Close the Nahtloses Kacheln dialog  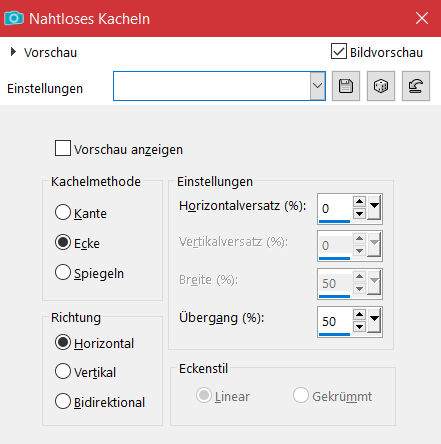point(422,18)
